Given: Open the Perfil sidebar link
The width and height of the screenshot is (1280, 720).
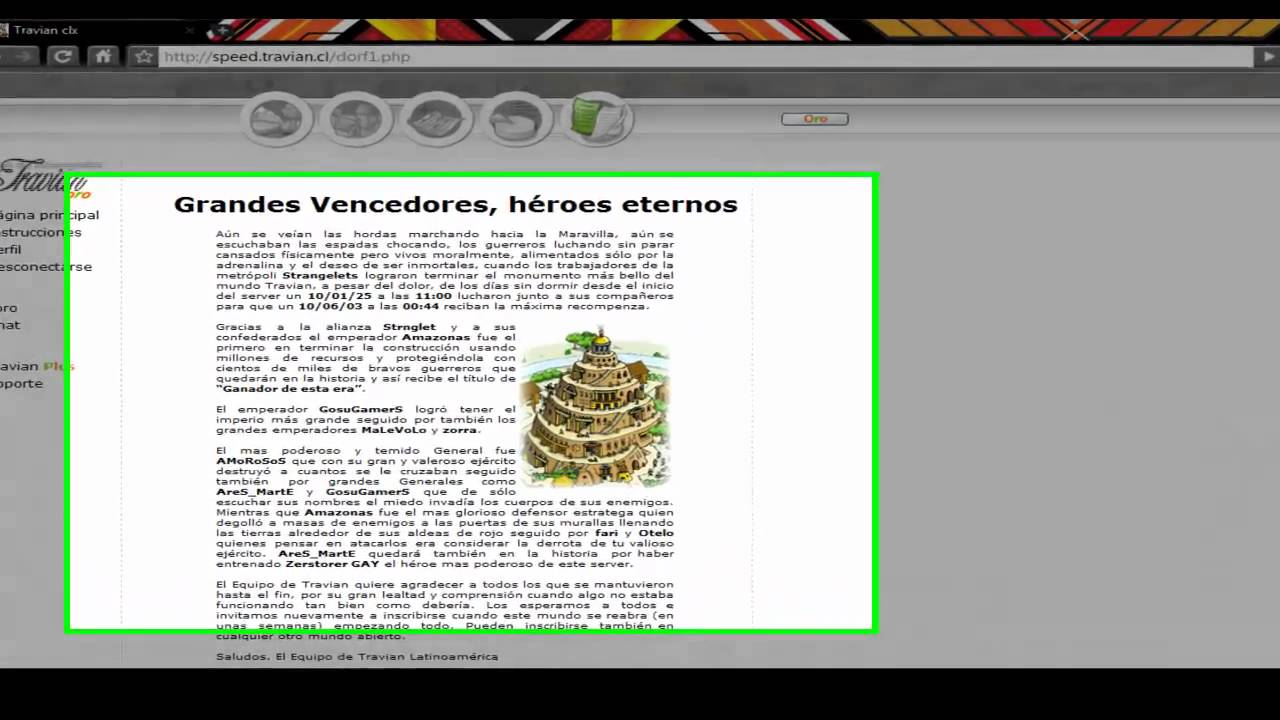Looking at the screenshot, I should [x=11, y=249].
